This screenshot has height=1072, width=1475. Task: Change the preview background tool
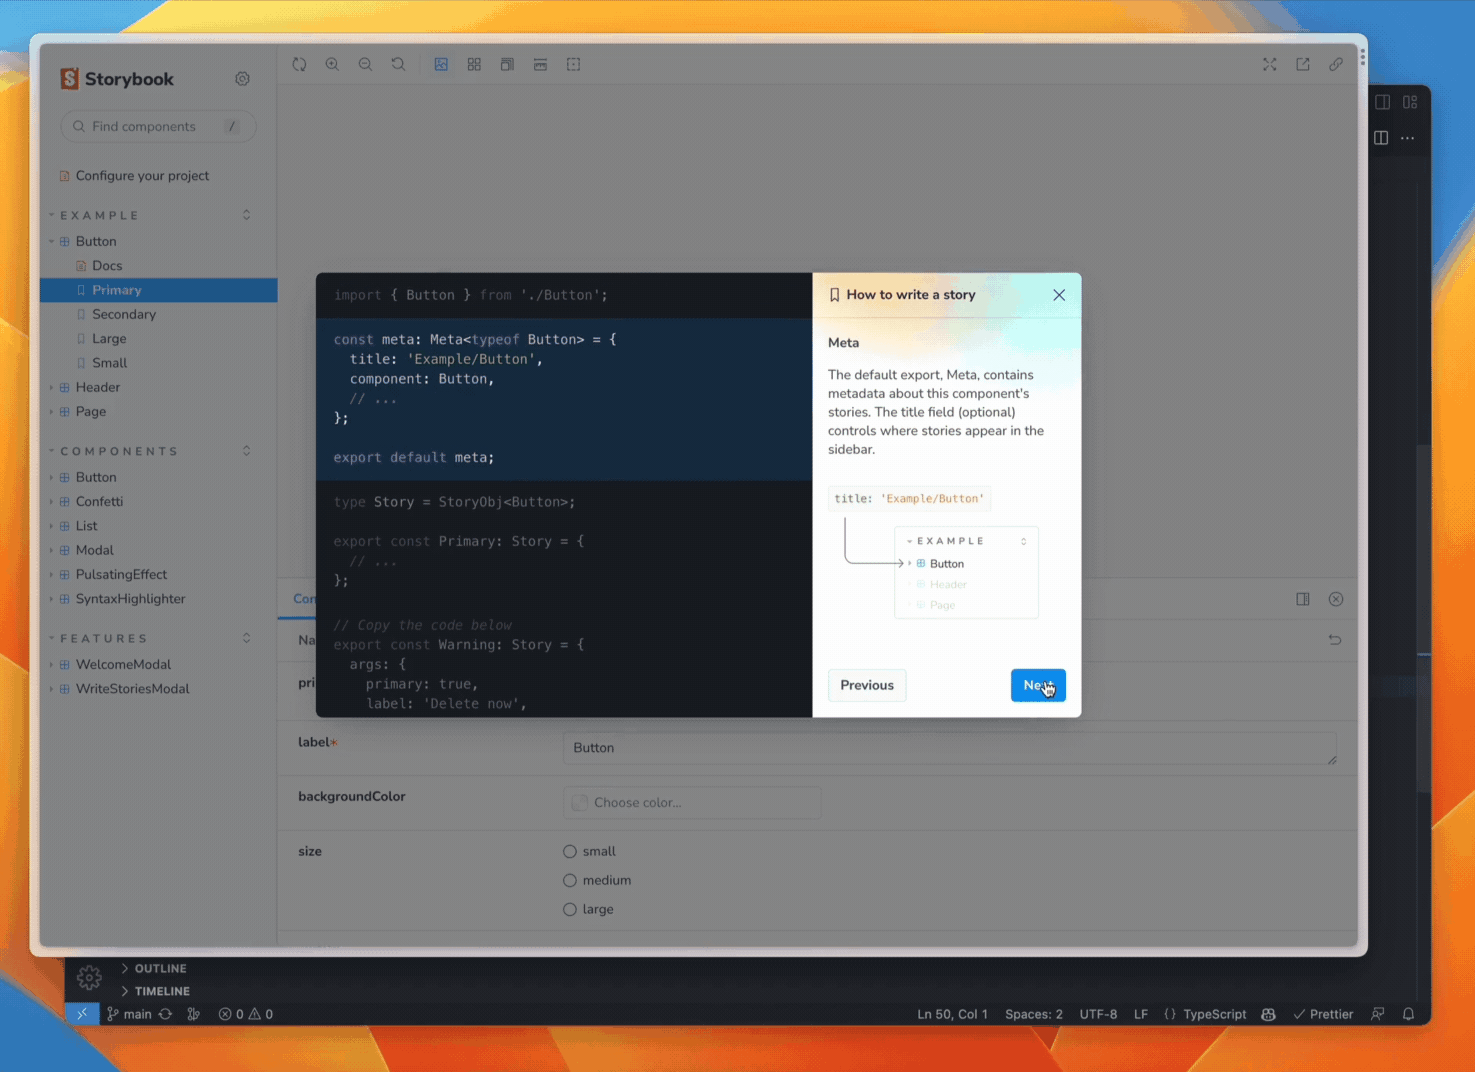coord(441,64)
